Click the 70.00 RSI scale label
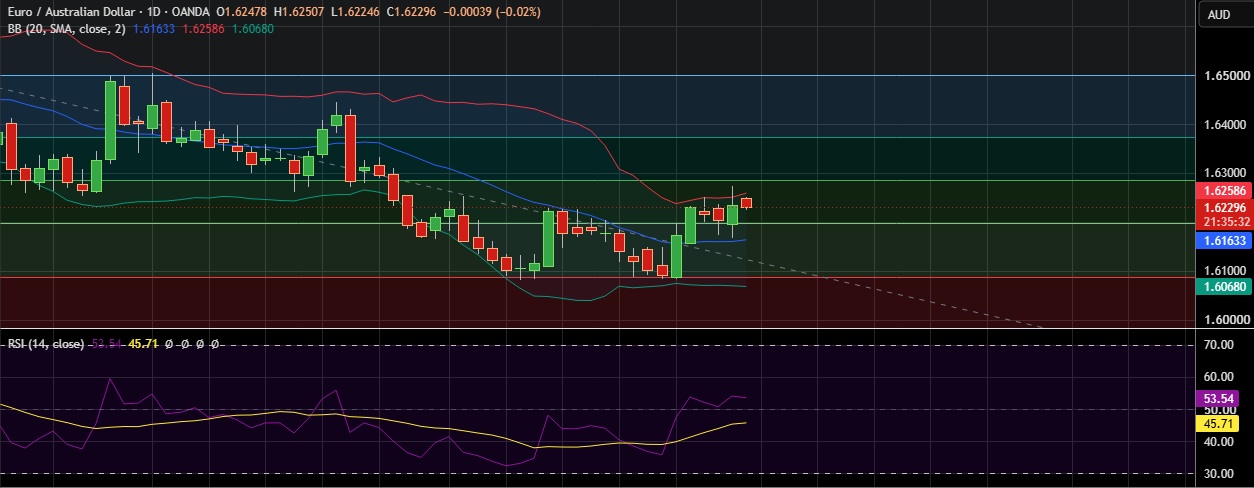This screenshot has height=488, width=1254. [1218, 345]
